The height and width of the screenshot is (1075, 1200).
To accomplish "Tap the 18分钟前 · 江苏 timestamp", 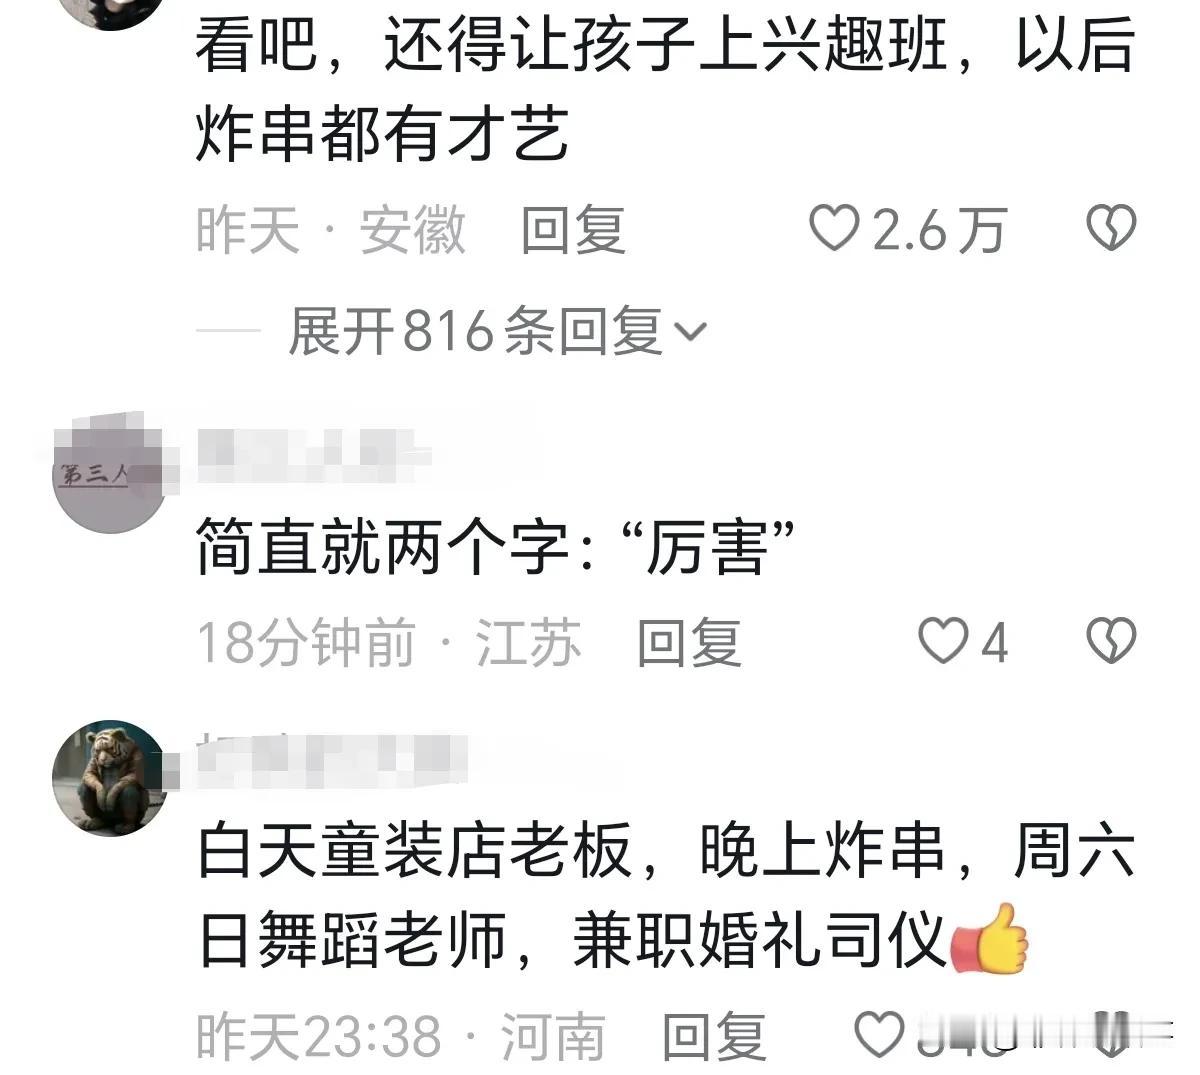I will click(388, 642).
